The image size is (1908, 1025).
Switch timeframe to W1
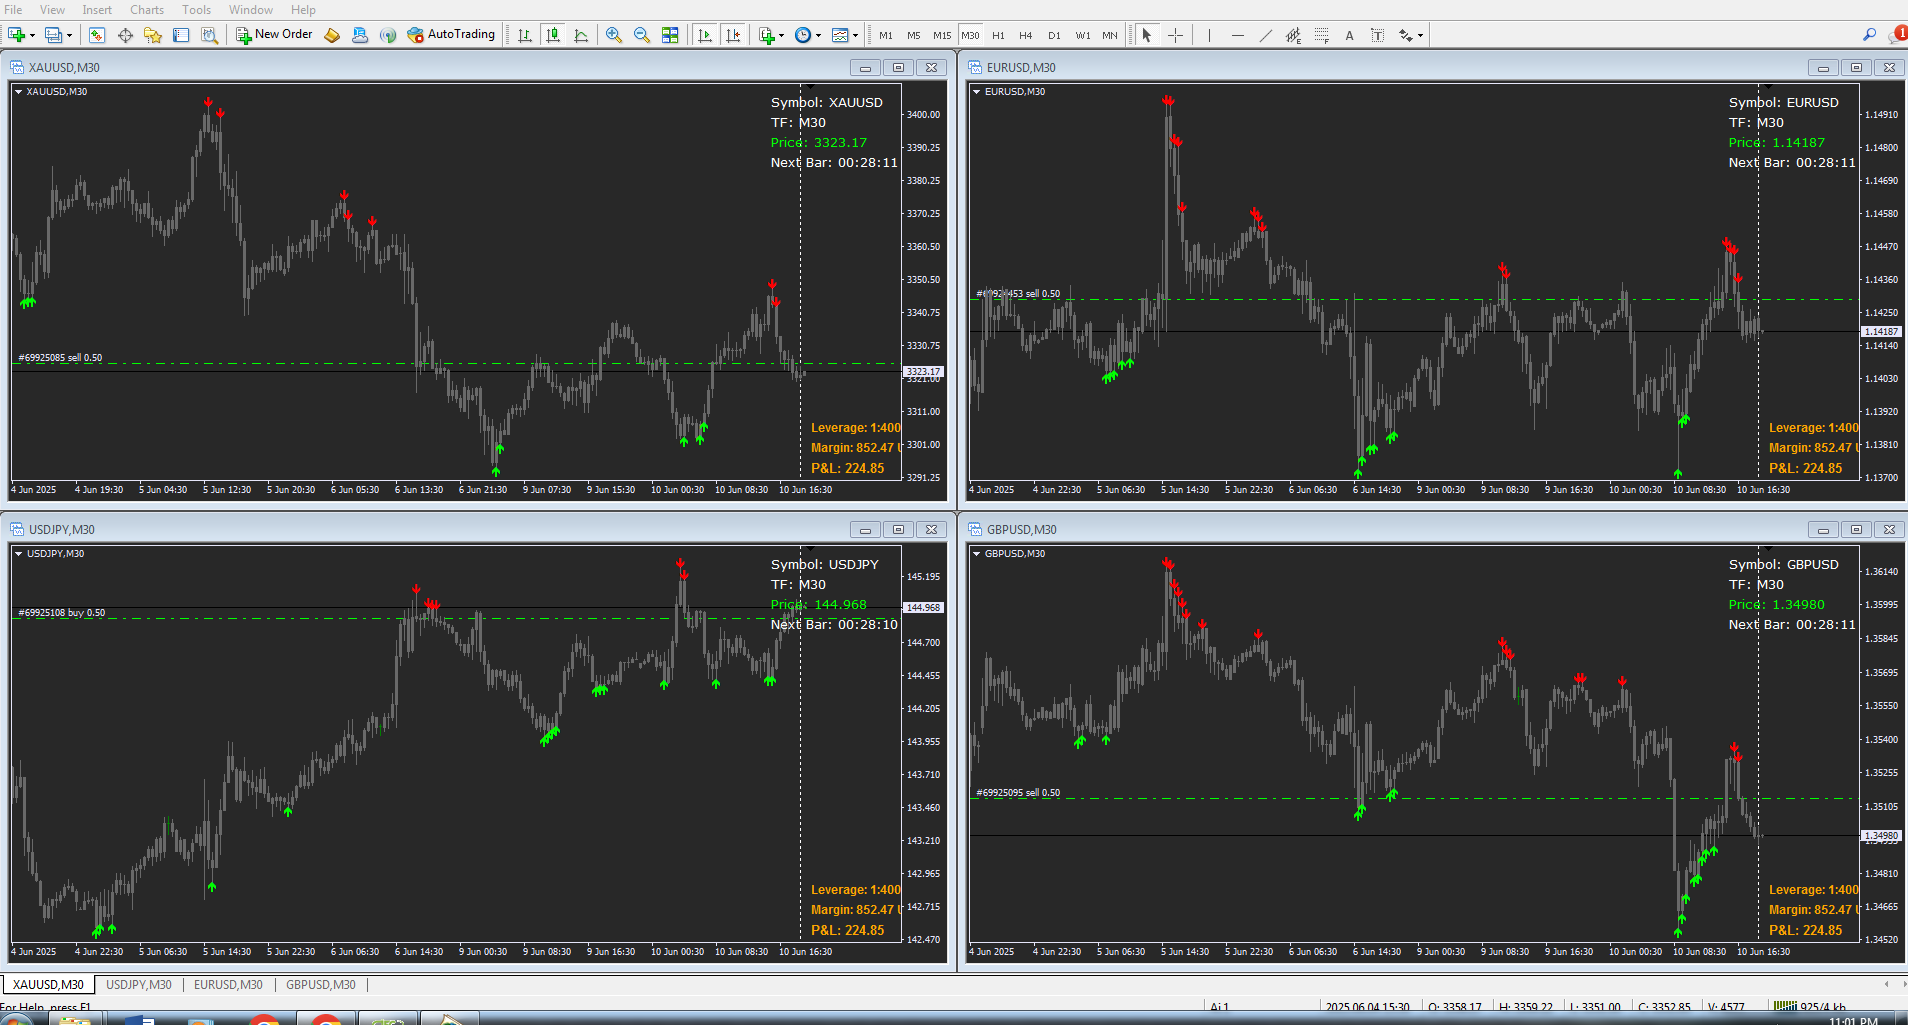click(1083, 35)
